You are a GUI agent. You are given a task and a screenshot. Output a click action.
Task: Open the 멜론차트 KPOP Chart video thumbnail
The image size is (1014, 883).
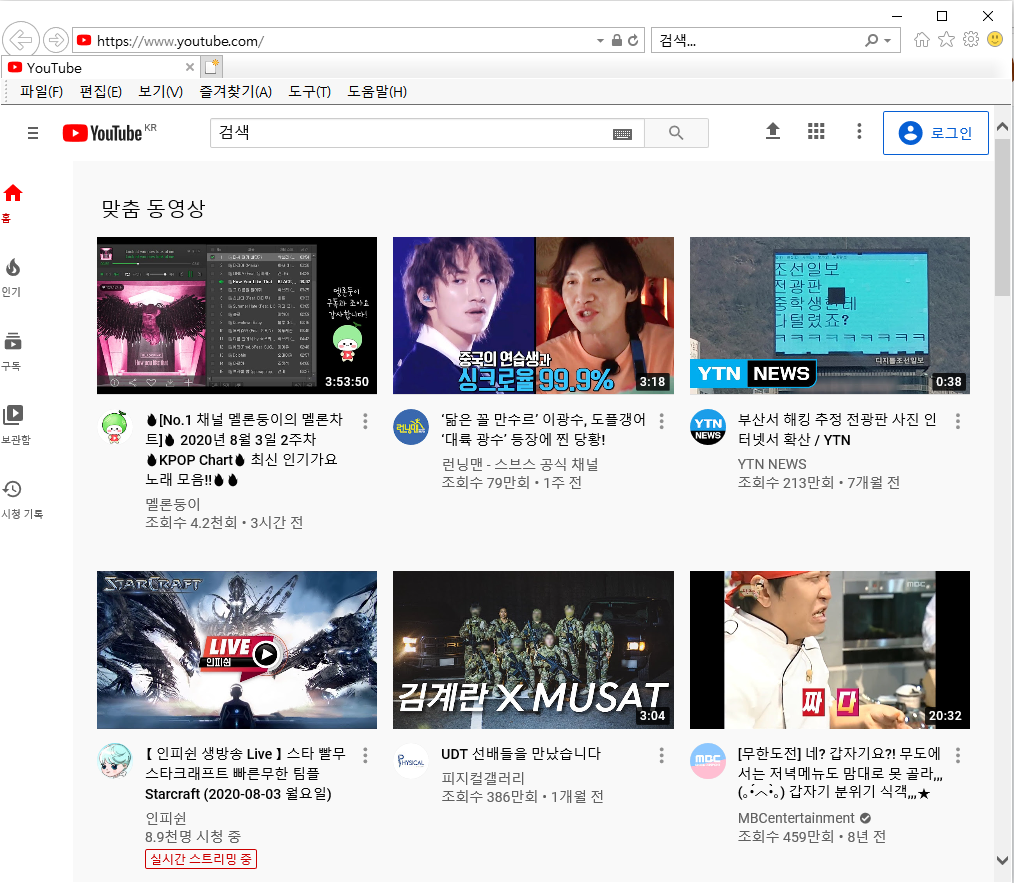point(237,316)
